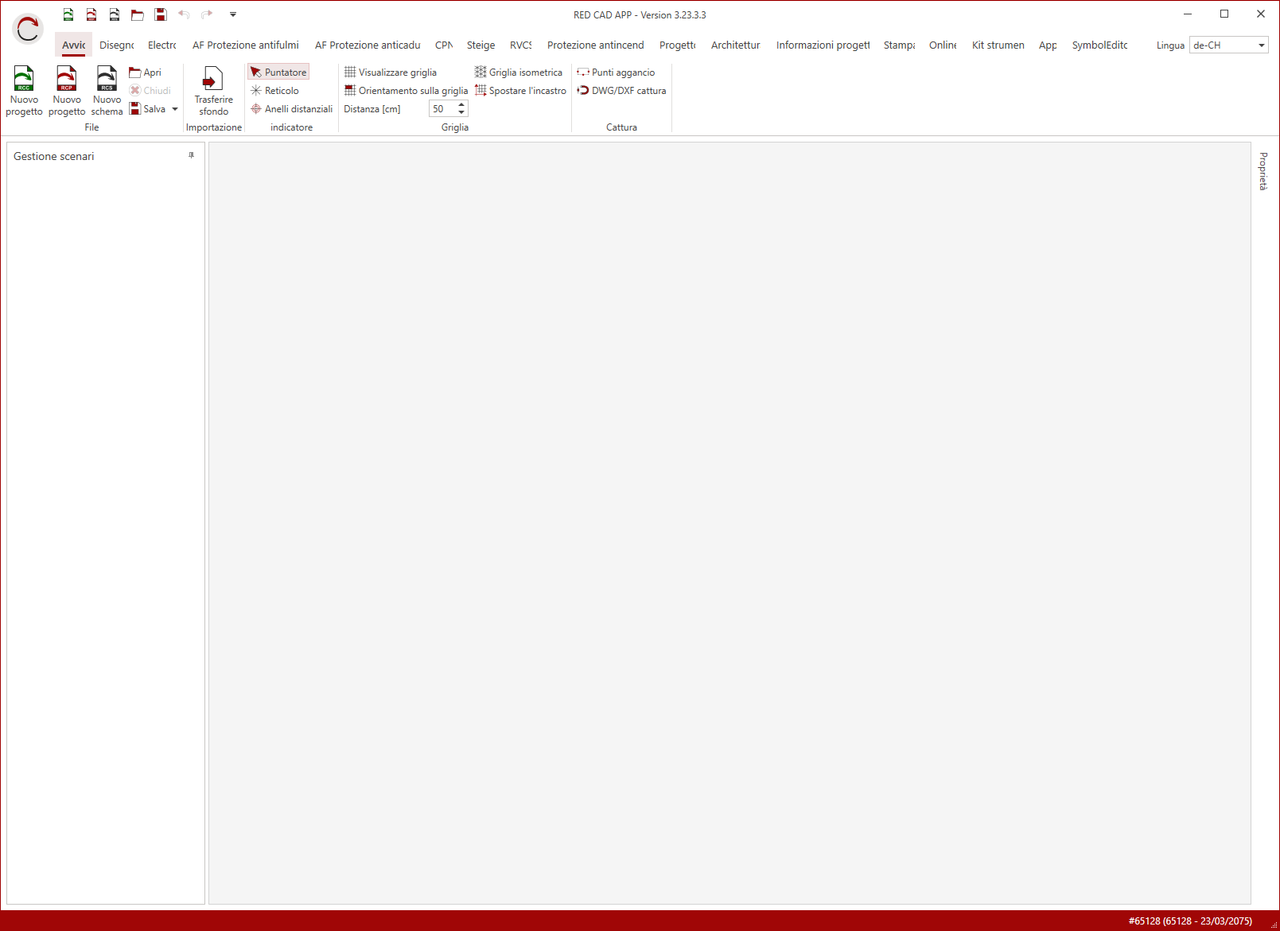Switch to the Stampa tab
This screenshot has width=1280, height=931.
click(899, 45)
